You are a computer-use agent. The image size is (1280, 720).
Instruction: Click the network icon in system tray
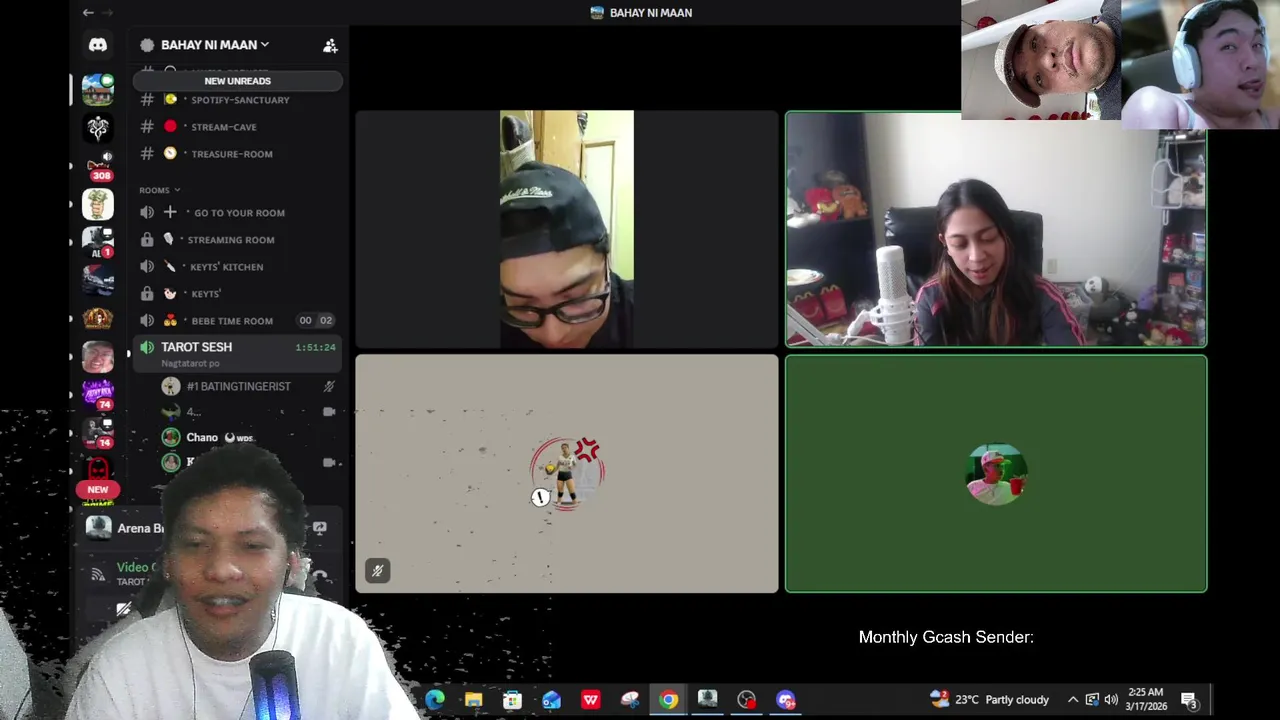coord(1092,700)
